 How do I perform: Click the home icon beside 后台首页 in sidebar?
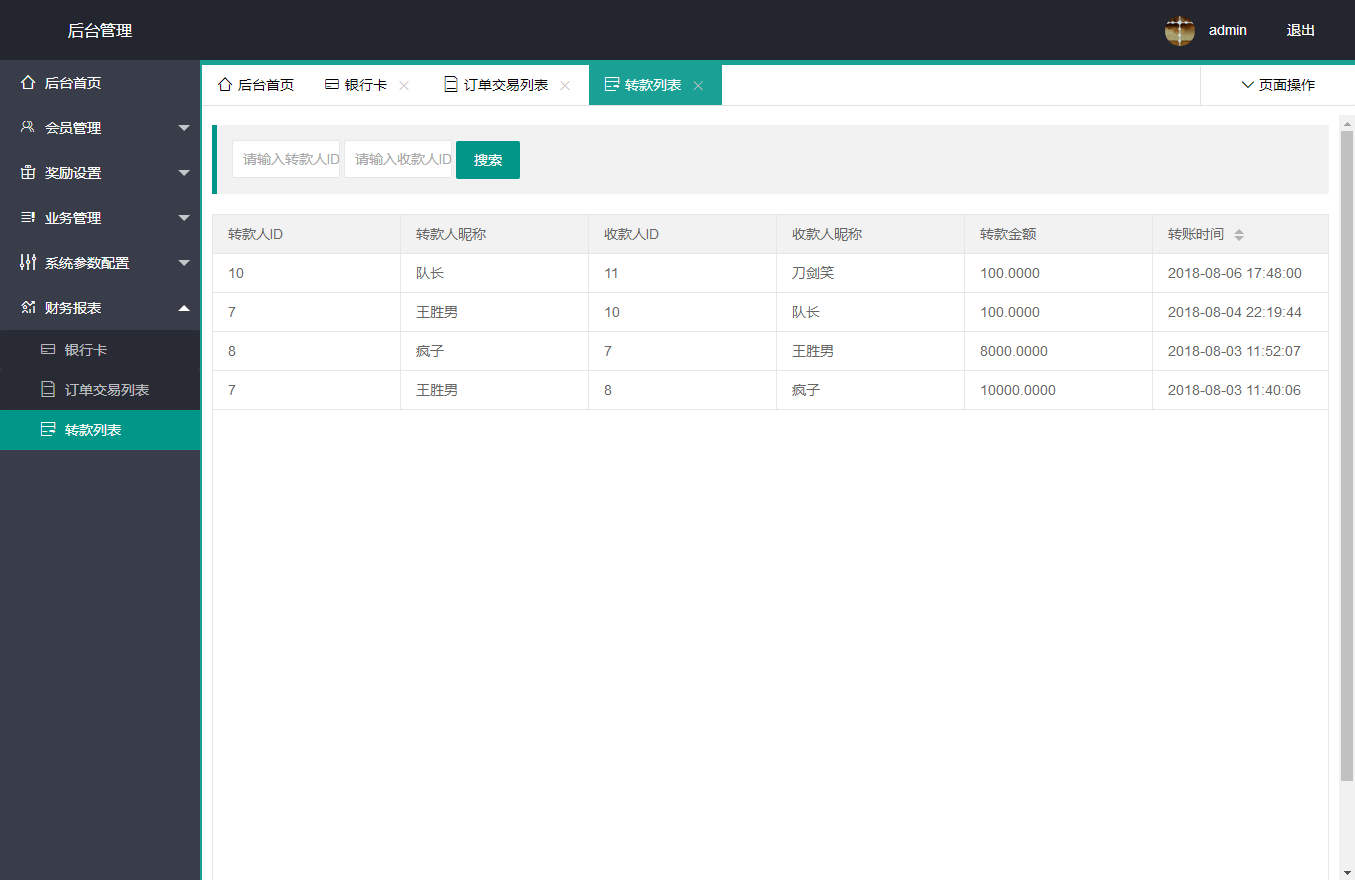click(28, 83)
